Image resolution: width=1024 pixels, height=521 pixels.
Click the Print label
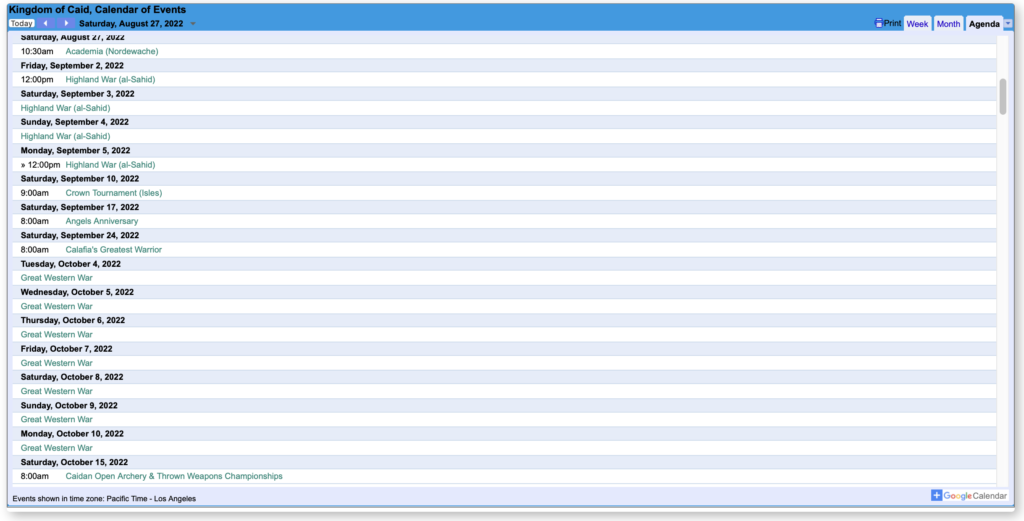tap(892, 23)
